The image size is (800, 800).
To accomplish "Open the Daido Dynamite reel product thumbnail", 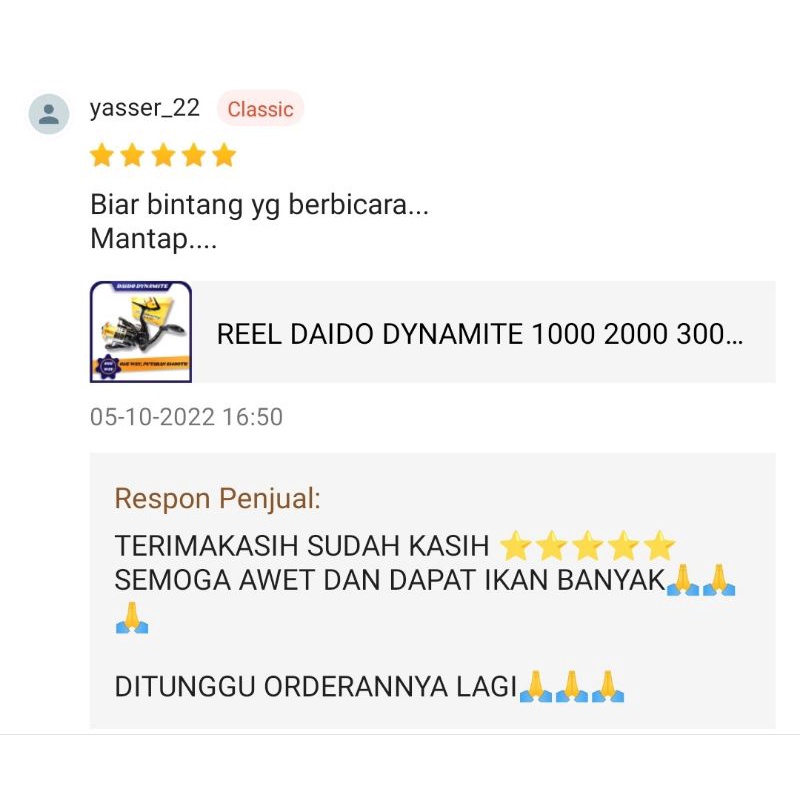I will coord(141,332).
